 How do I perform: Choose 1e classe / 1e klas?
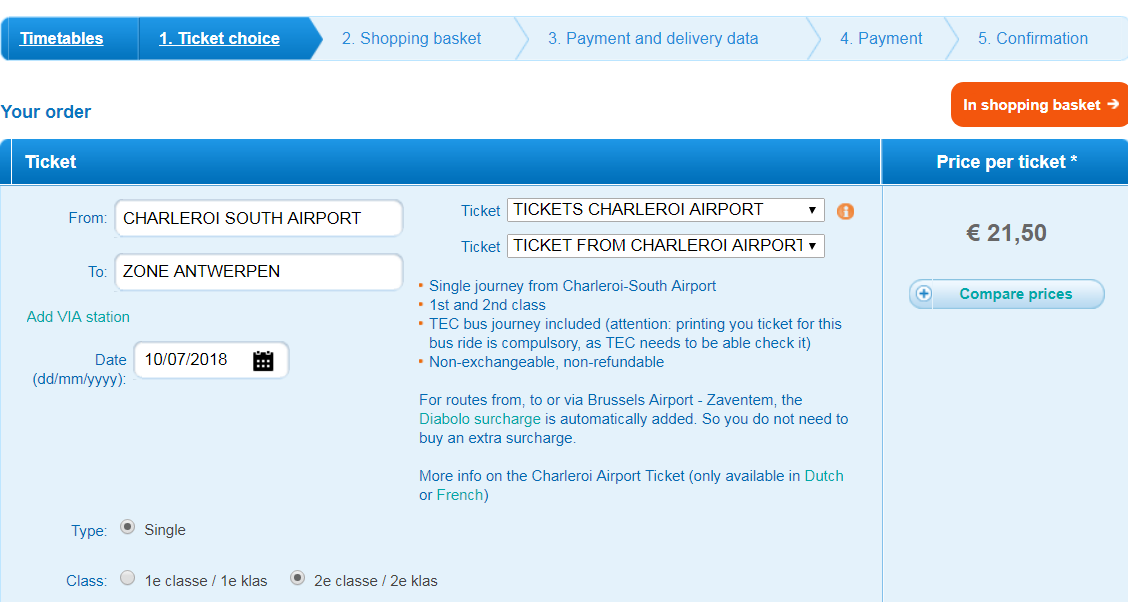click(x=127, y=578)
